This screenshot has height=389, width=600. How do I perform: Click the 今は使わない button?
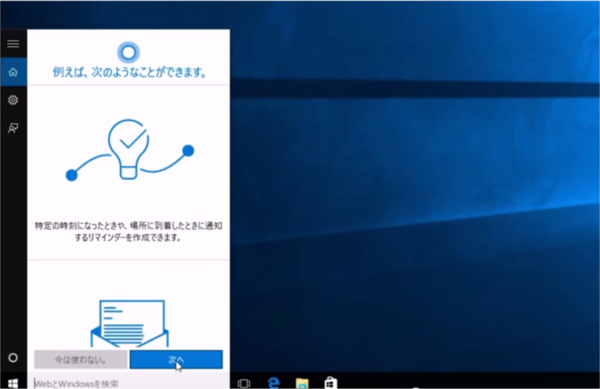(x=80, y=360)
